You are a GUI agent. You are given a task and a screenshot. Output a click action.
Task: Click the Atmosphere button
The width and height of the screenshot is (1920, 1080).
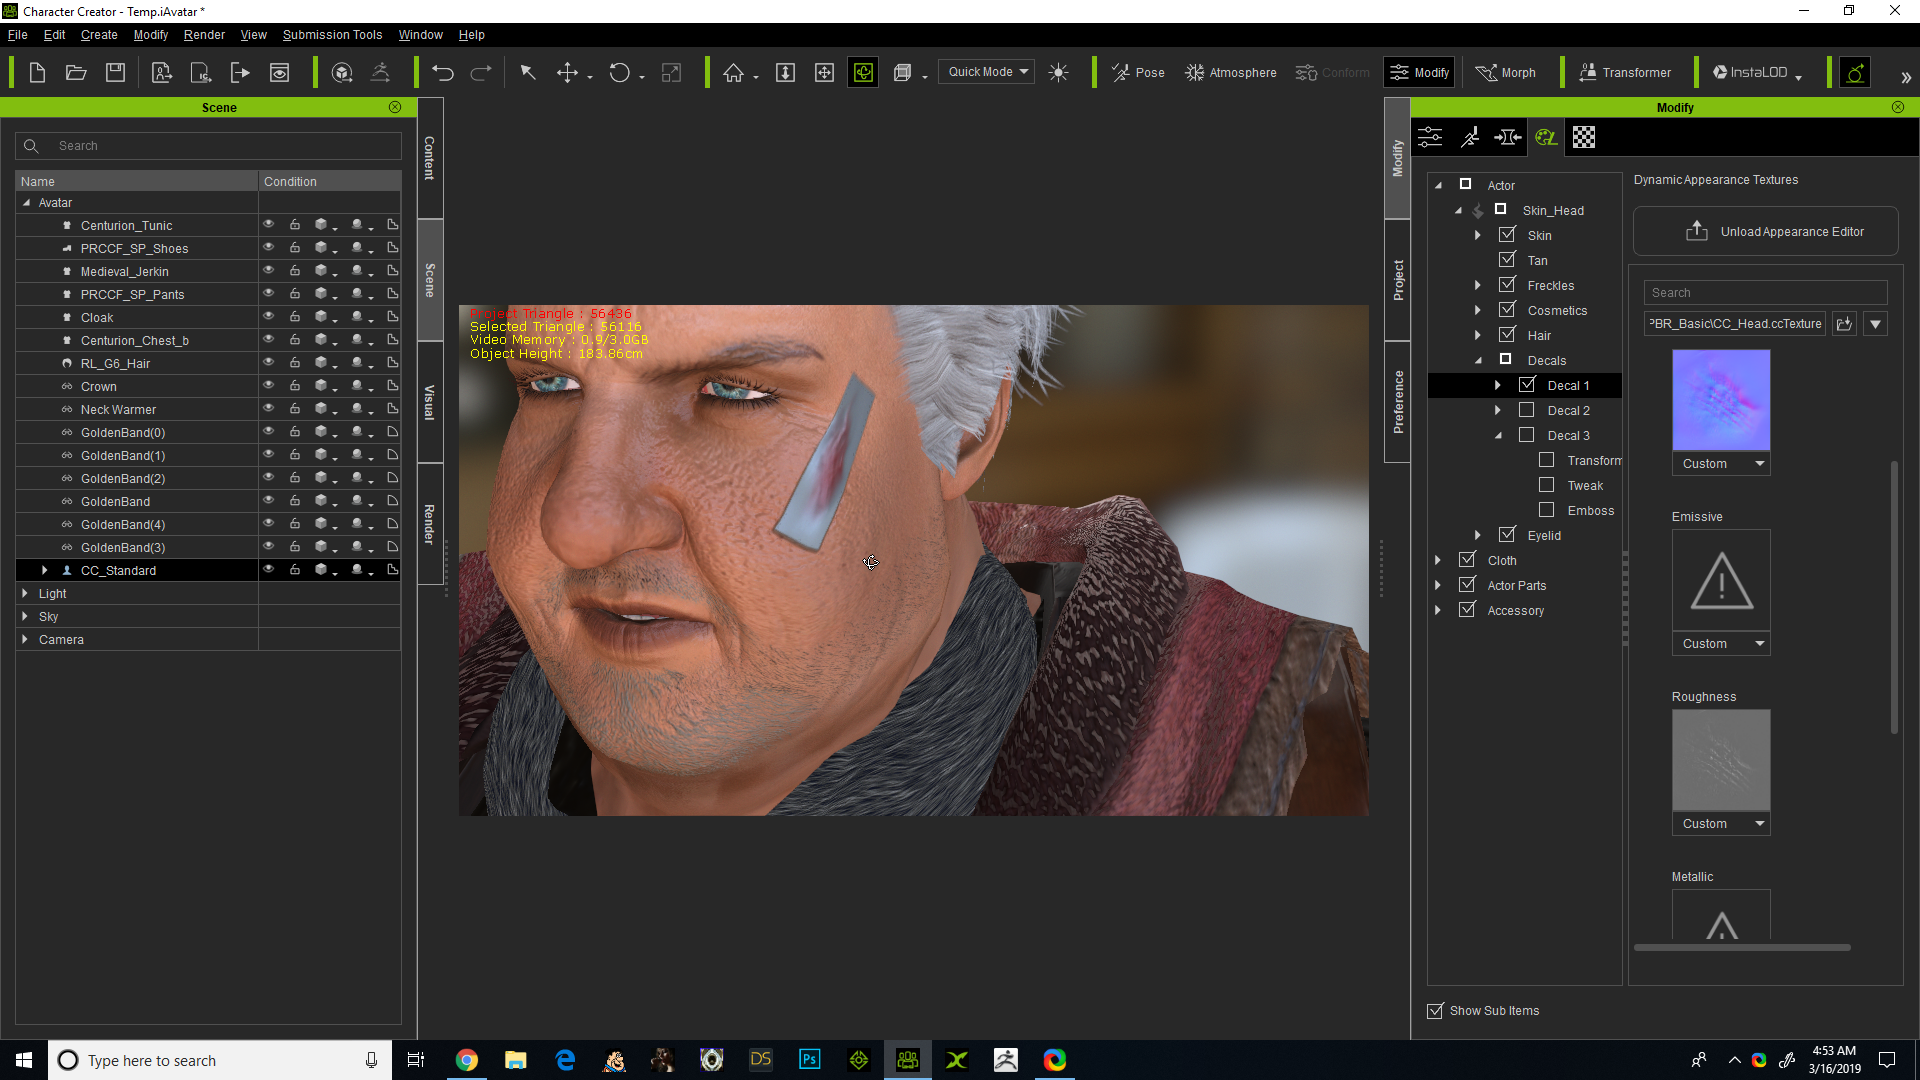tap(1231, 73)
